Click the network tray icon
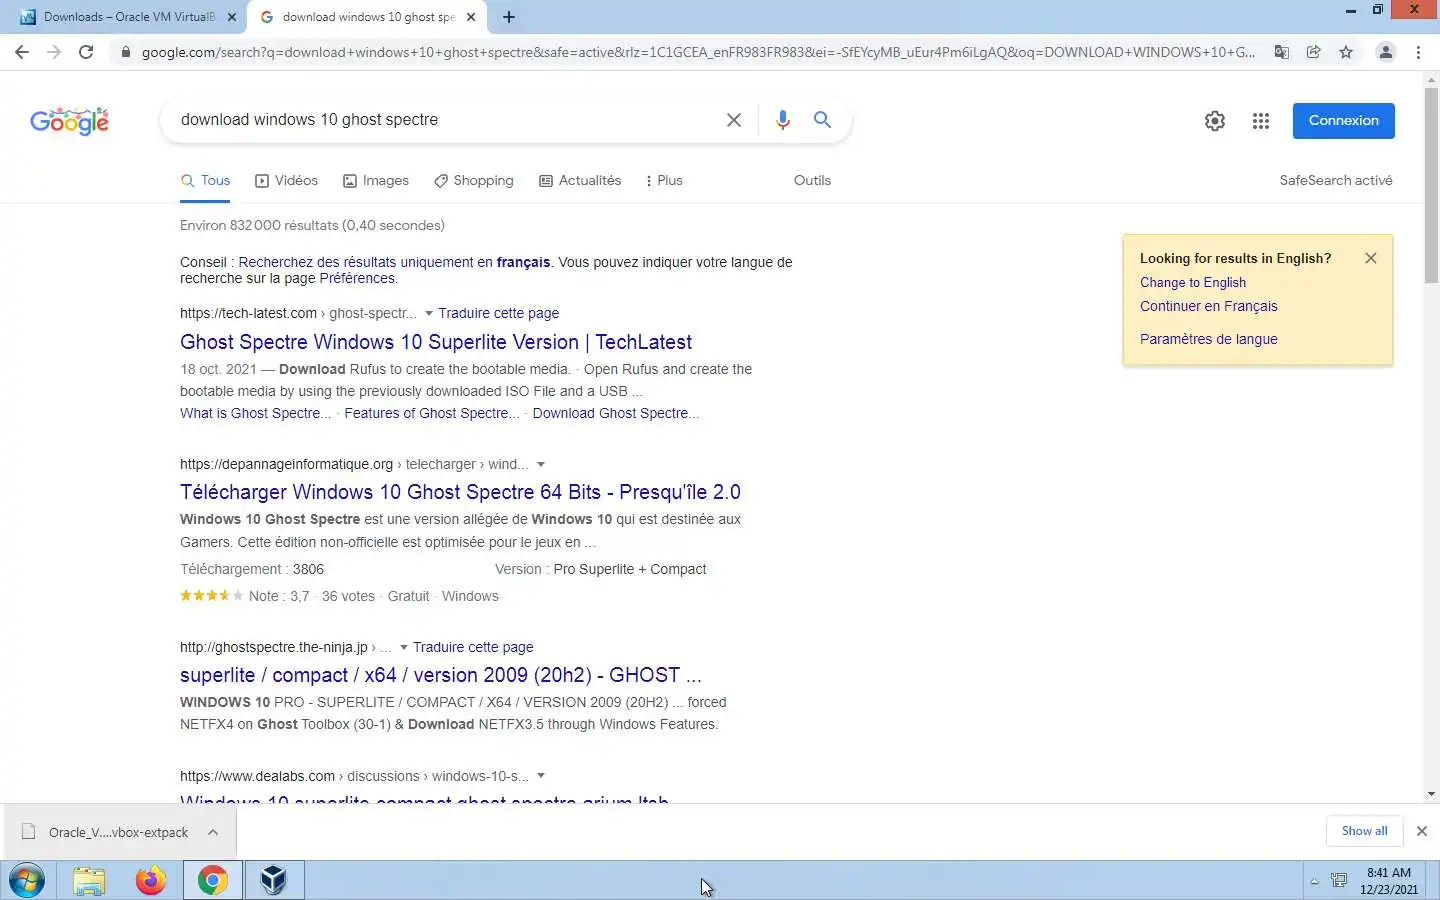 (1339, 881)
